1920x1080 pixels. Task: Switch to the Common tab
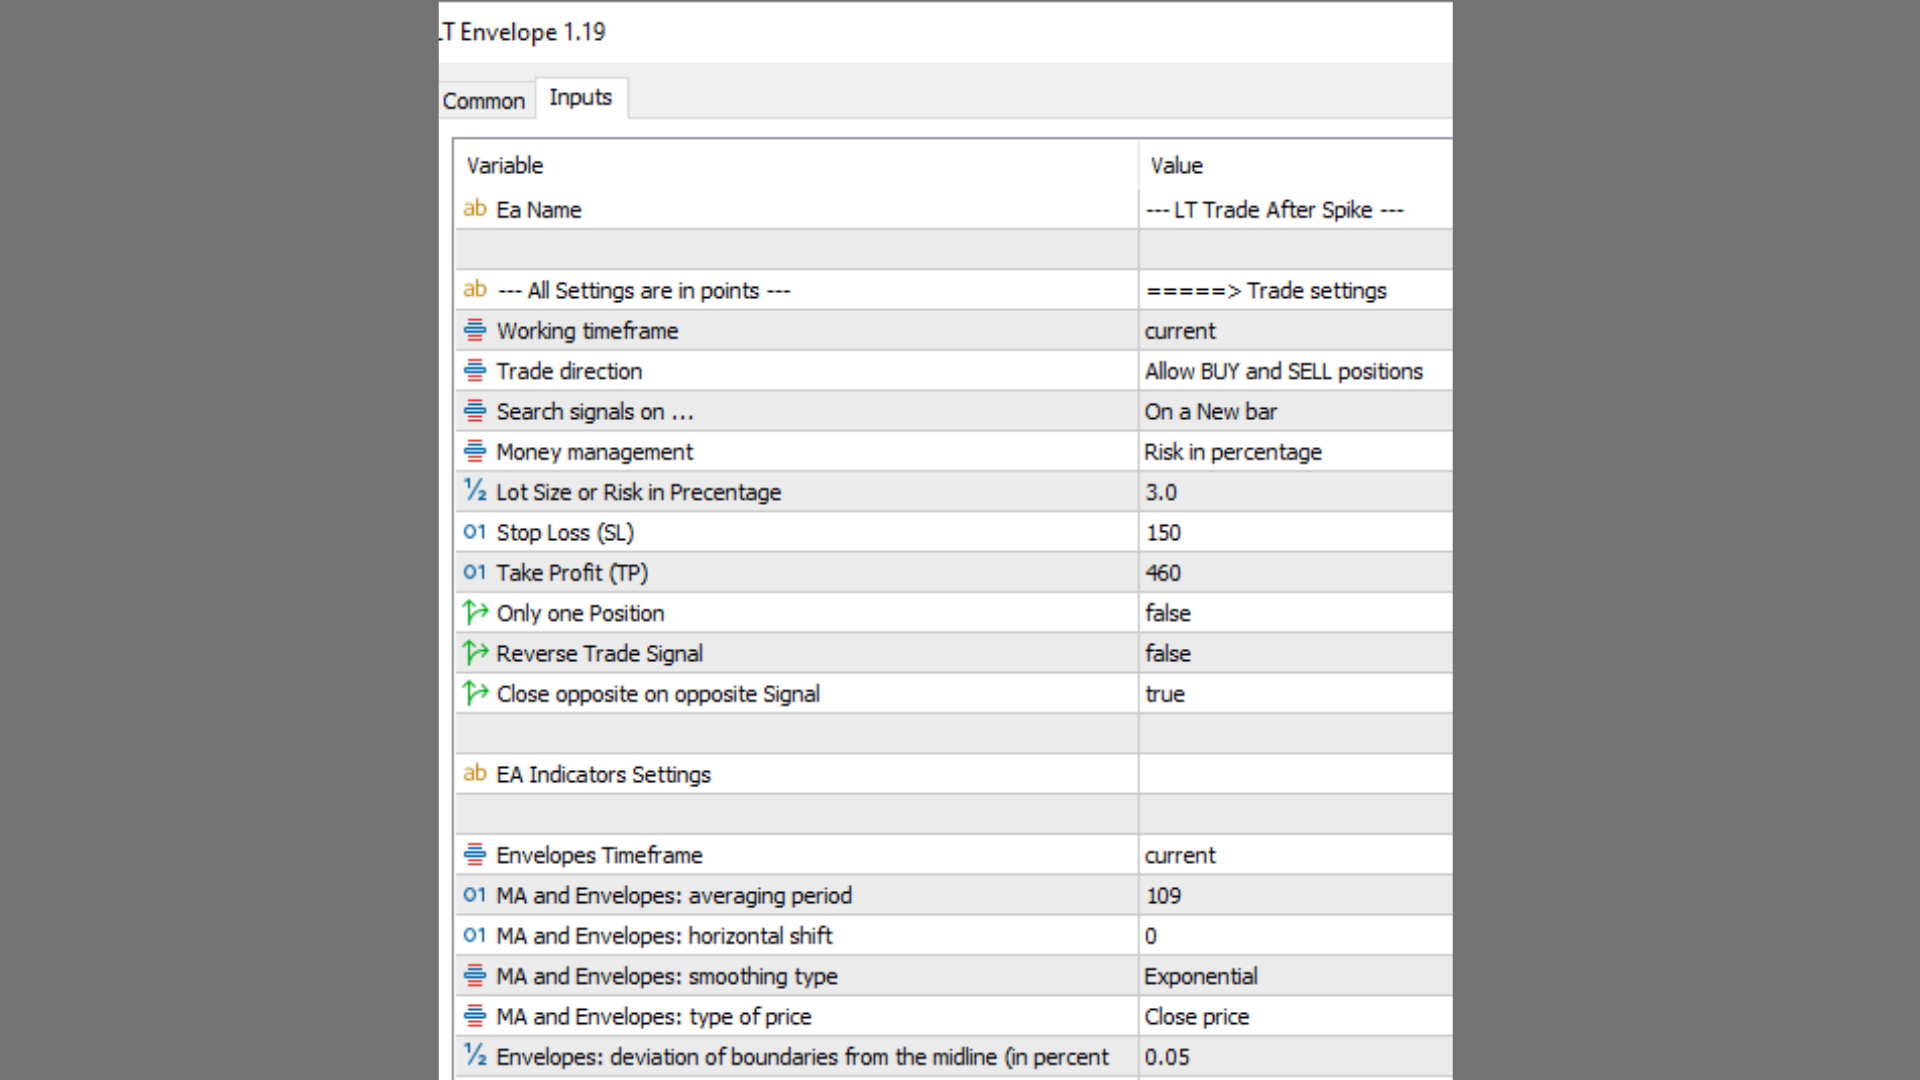coord(484,101)
